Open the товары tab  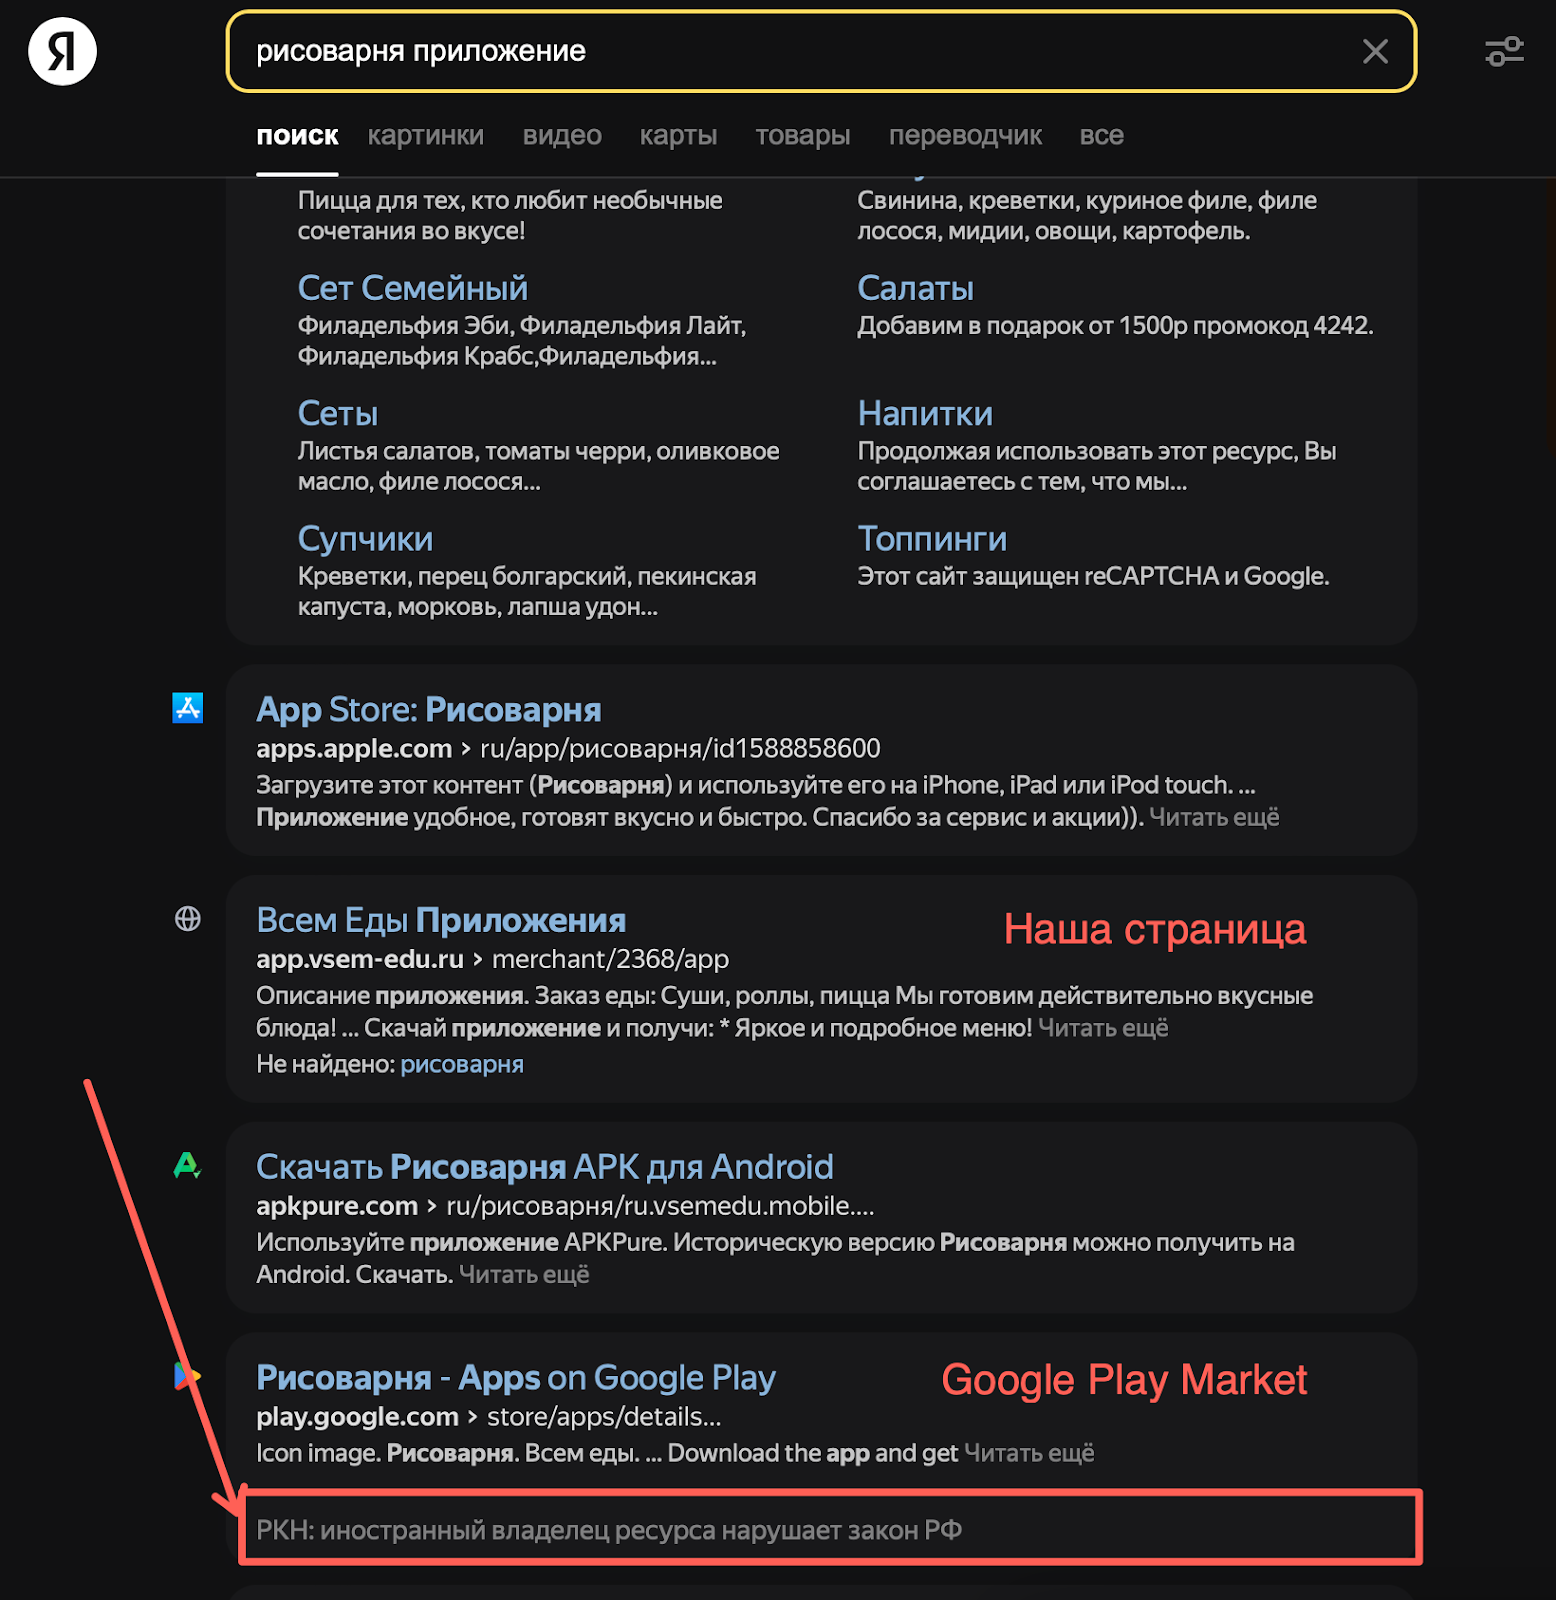click(x=803, y=135)
